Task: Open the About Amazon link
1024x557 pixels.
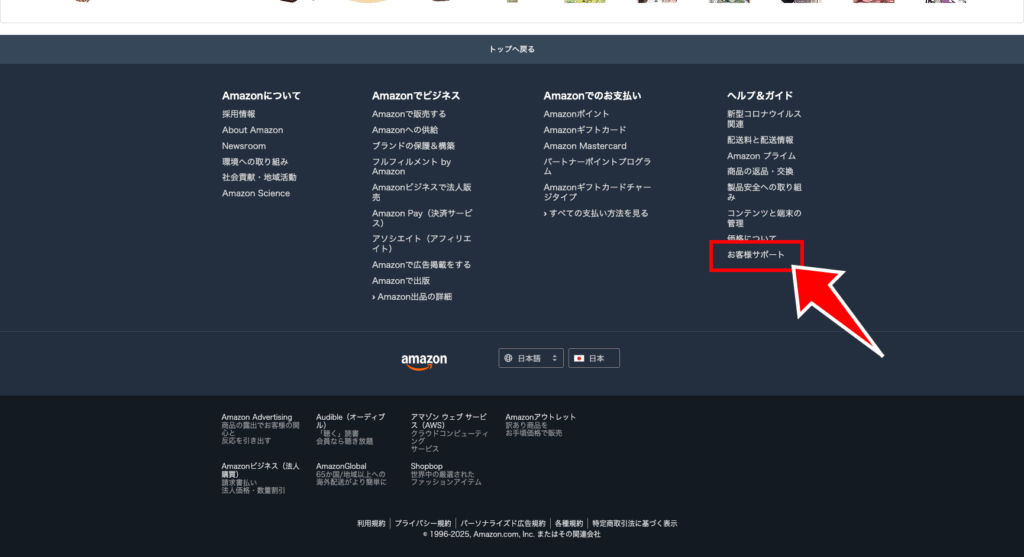Action: click(252, 130)
